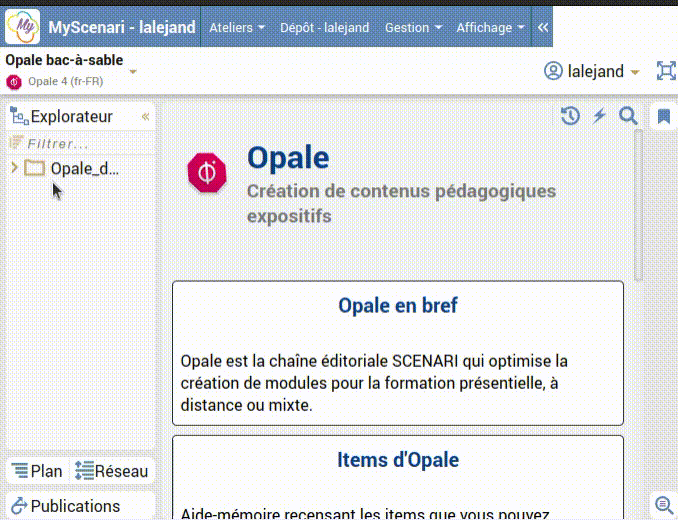Switch to the Plan tab

pyautogui.click(x=37, y=471)
